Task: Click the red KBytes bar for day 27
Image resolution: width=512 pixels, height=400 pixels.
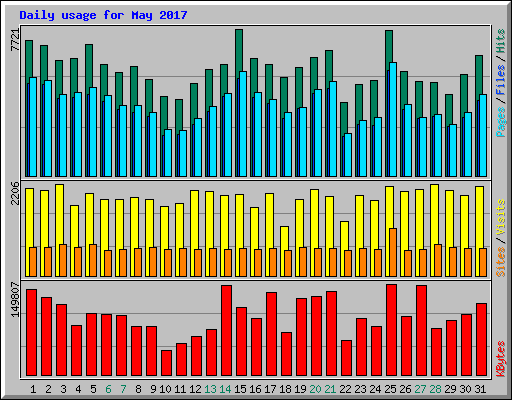Action: click(x=421, y=331)
